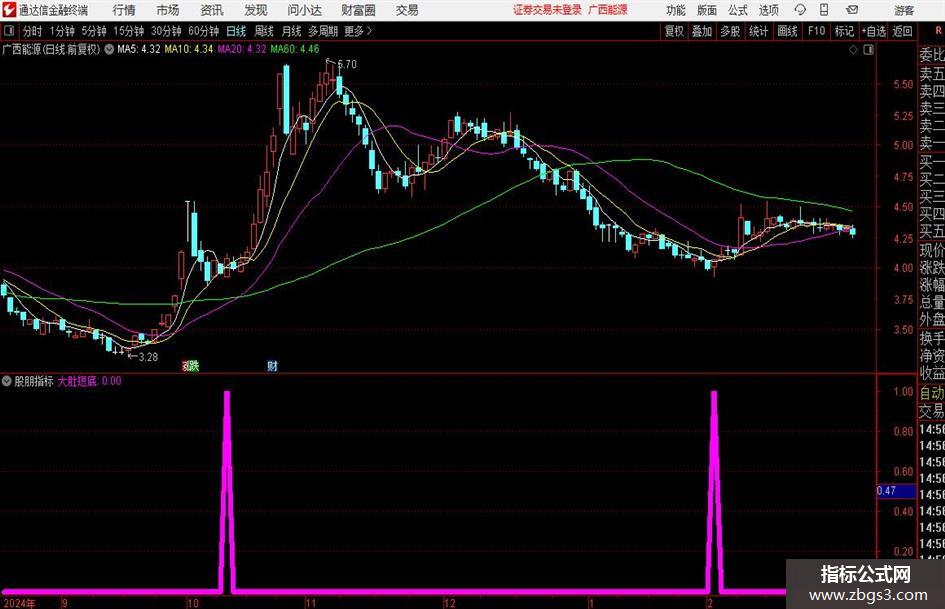This screenshot has height=609, width=945.
Task: Switch to 1分钟 period tab
Action: click(62, 31)
